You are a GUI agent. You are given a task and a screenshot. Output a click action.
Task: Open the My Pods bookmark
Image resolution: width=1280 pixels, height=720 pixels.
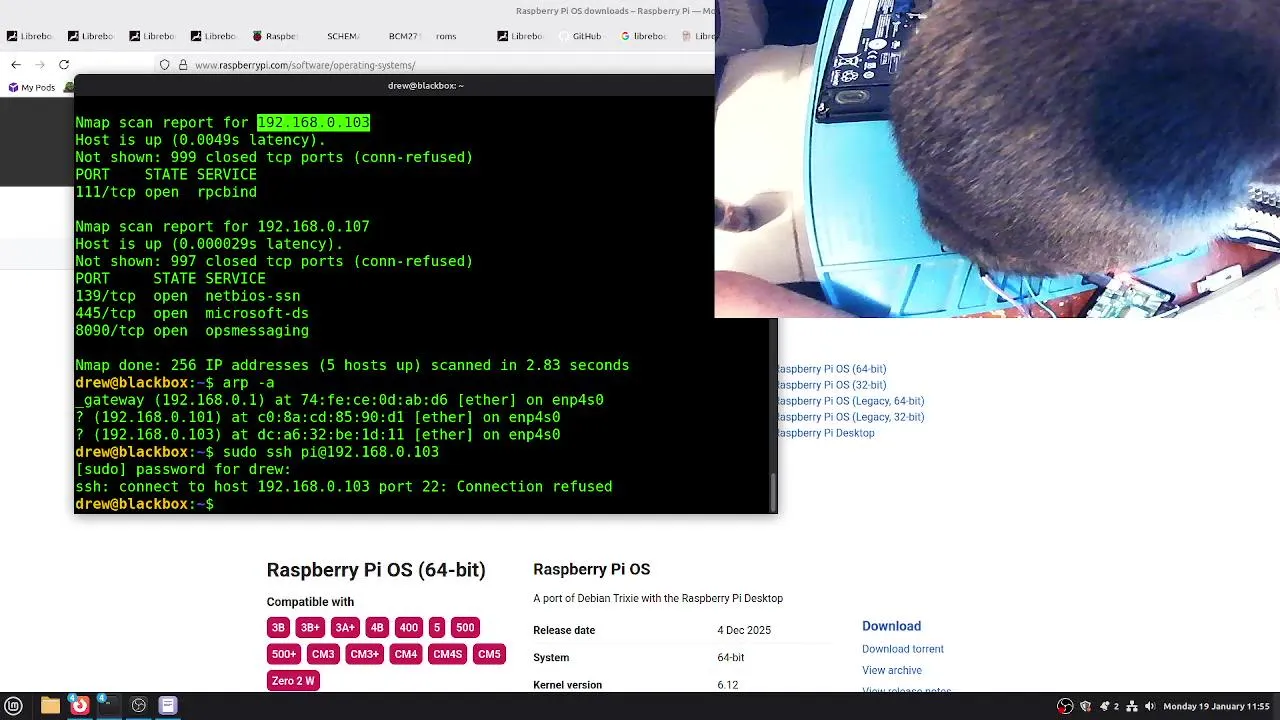click(32, 87)
